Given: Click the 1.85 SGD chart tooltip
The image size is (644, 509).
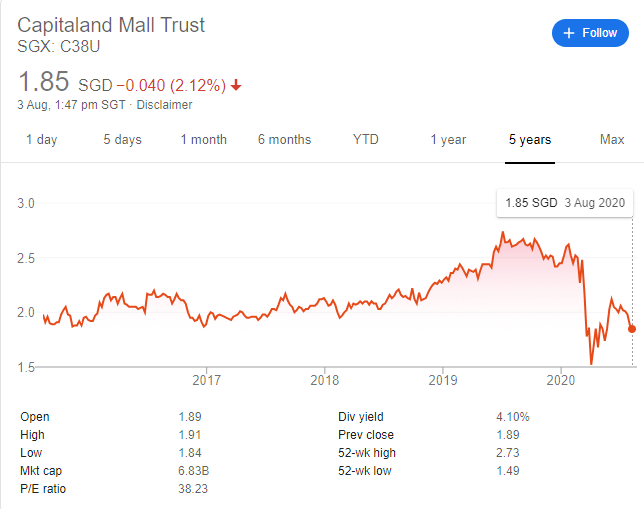Looking at the screenshot, I should (x=564, y=203).
